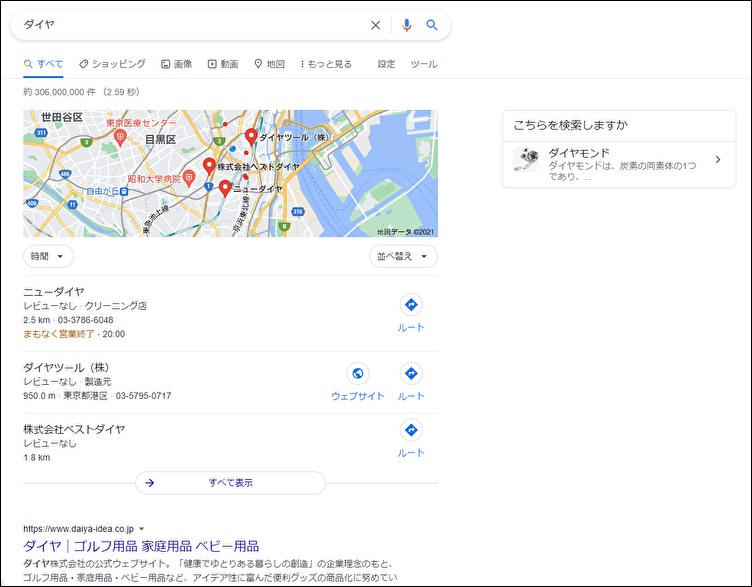Click the 昭和大学病院 hospital marker
The width and height of the screenshot is (752, 587).
tap(189, 178)
